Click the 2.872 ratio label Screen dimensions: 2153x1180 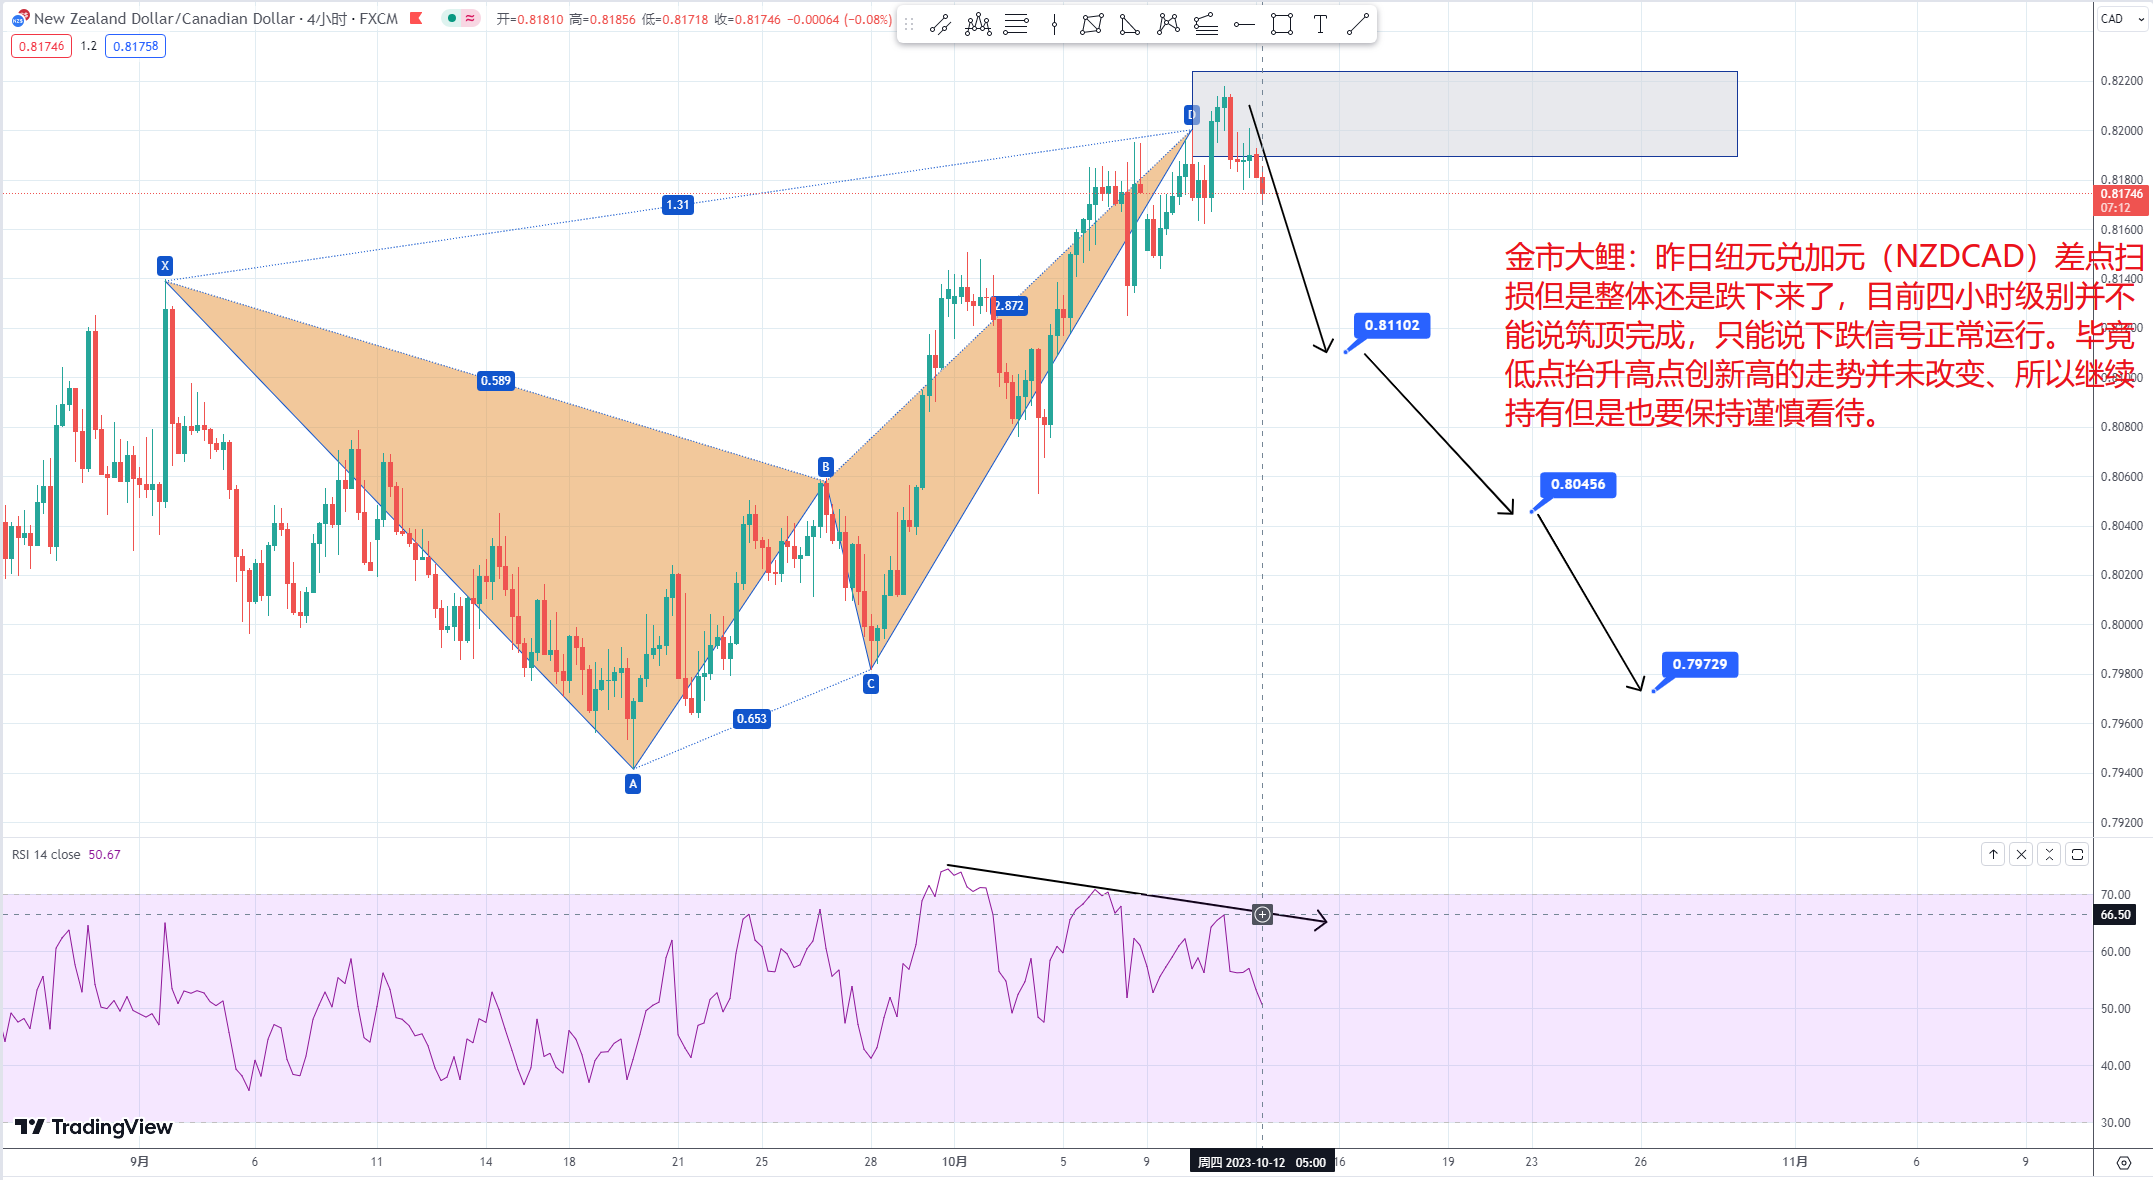pos(1010,306)
